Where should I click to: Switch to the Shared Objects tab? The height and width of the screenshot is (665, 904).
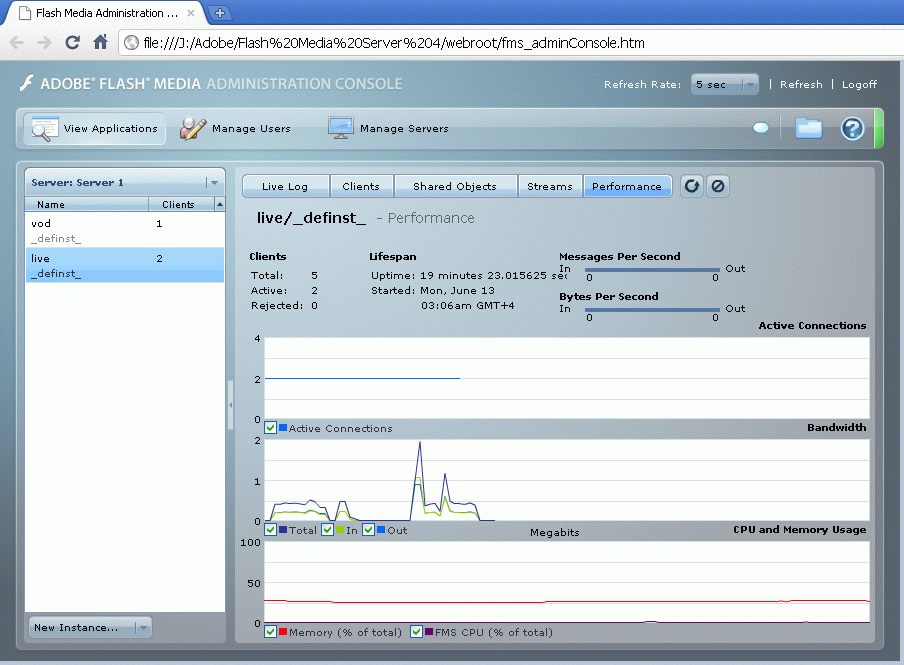(455, 186)
